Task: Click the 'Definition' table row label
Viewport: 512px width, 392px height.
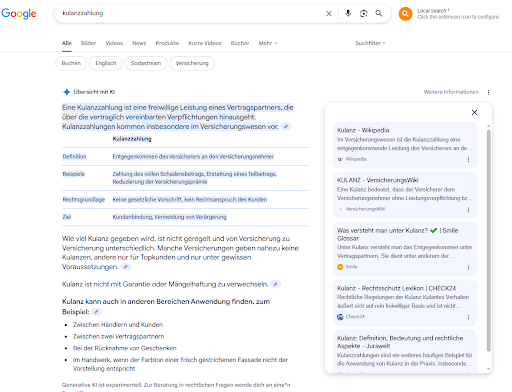Action: pos(74,157)
